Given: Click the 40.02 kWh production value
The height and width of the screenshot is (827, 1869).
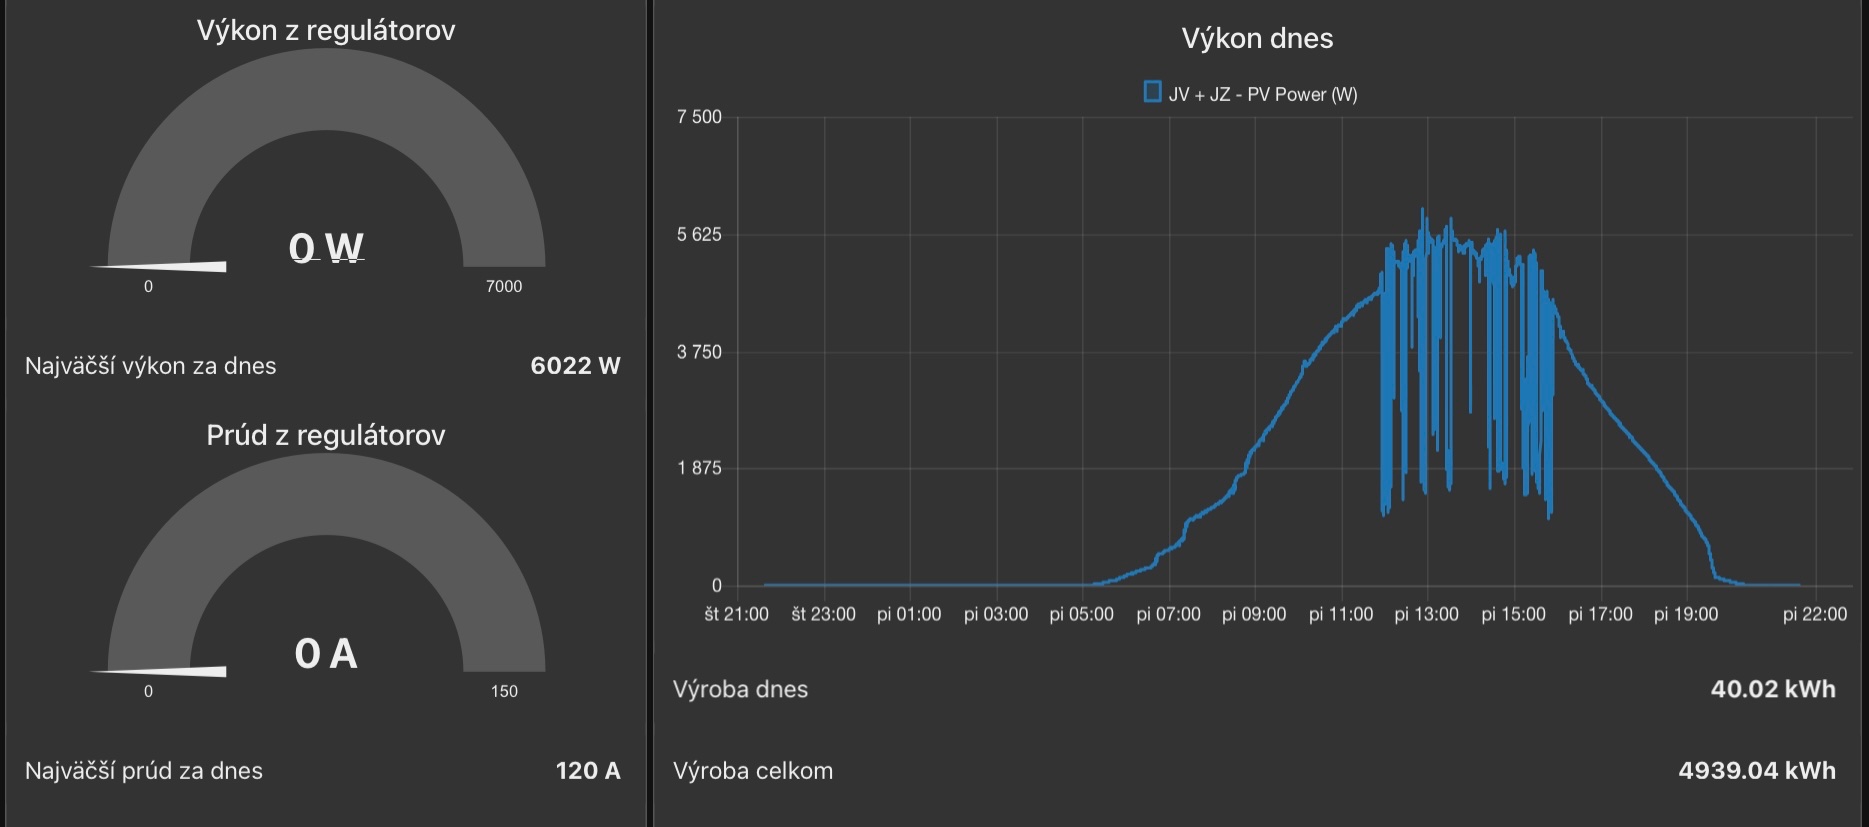Looking at the screenshot, I should coord(1773,689).
